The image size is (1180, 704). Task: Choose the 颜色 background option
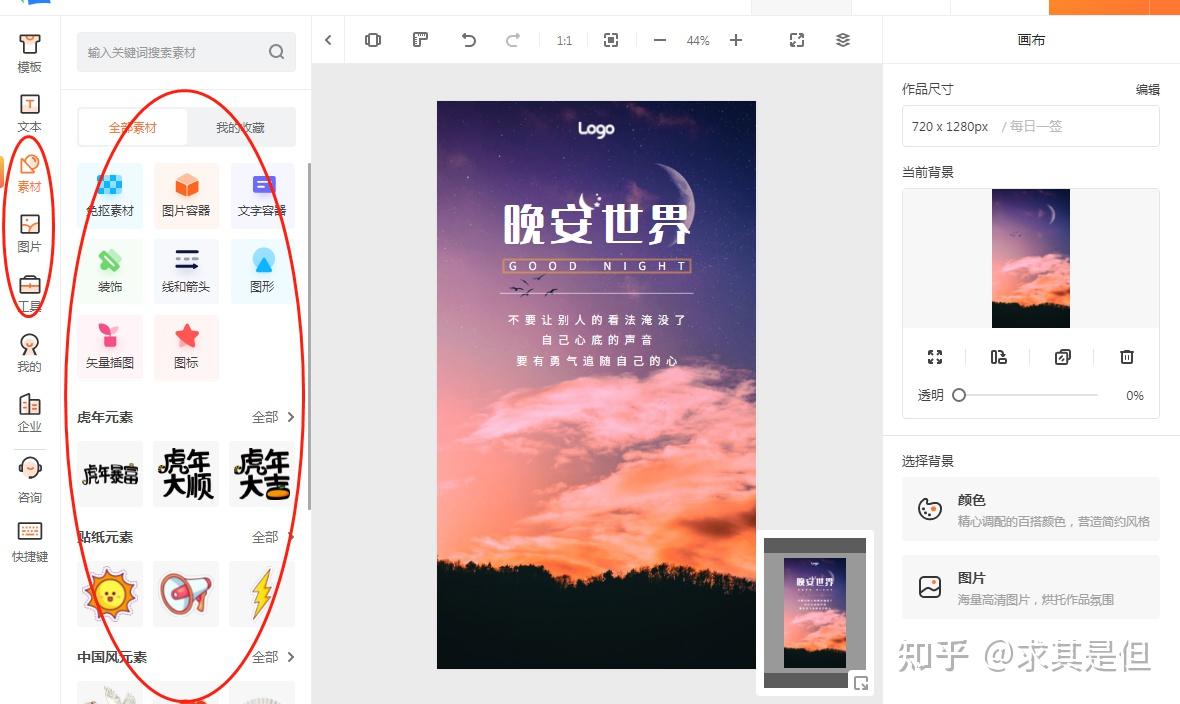(x=1030, y=509)
